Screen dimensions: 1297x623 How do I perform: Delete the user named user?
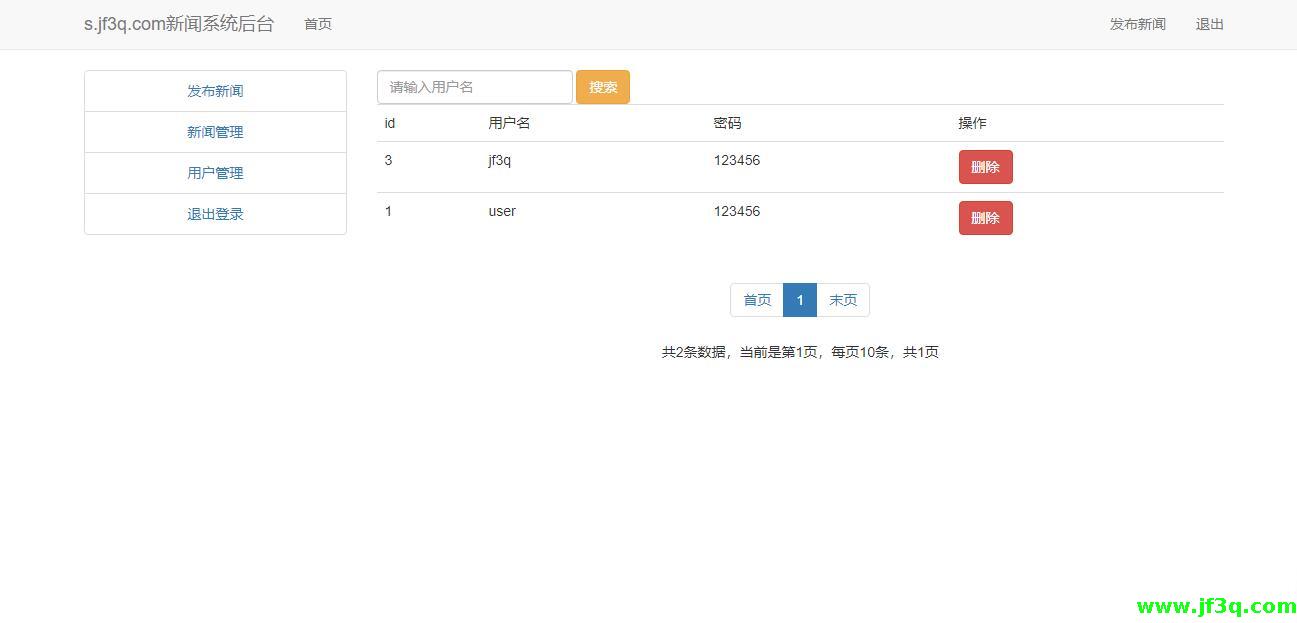tap(985, 217)
